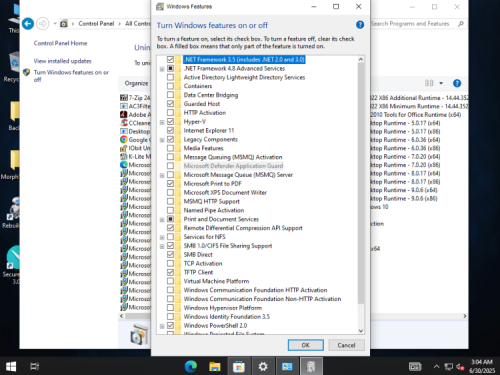Expand SMB 1.0/CIFS File Sharing Support

point(162,246)
